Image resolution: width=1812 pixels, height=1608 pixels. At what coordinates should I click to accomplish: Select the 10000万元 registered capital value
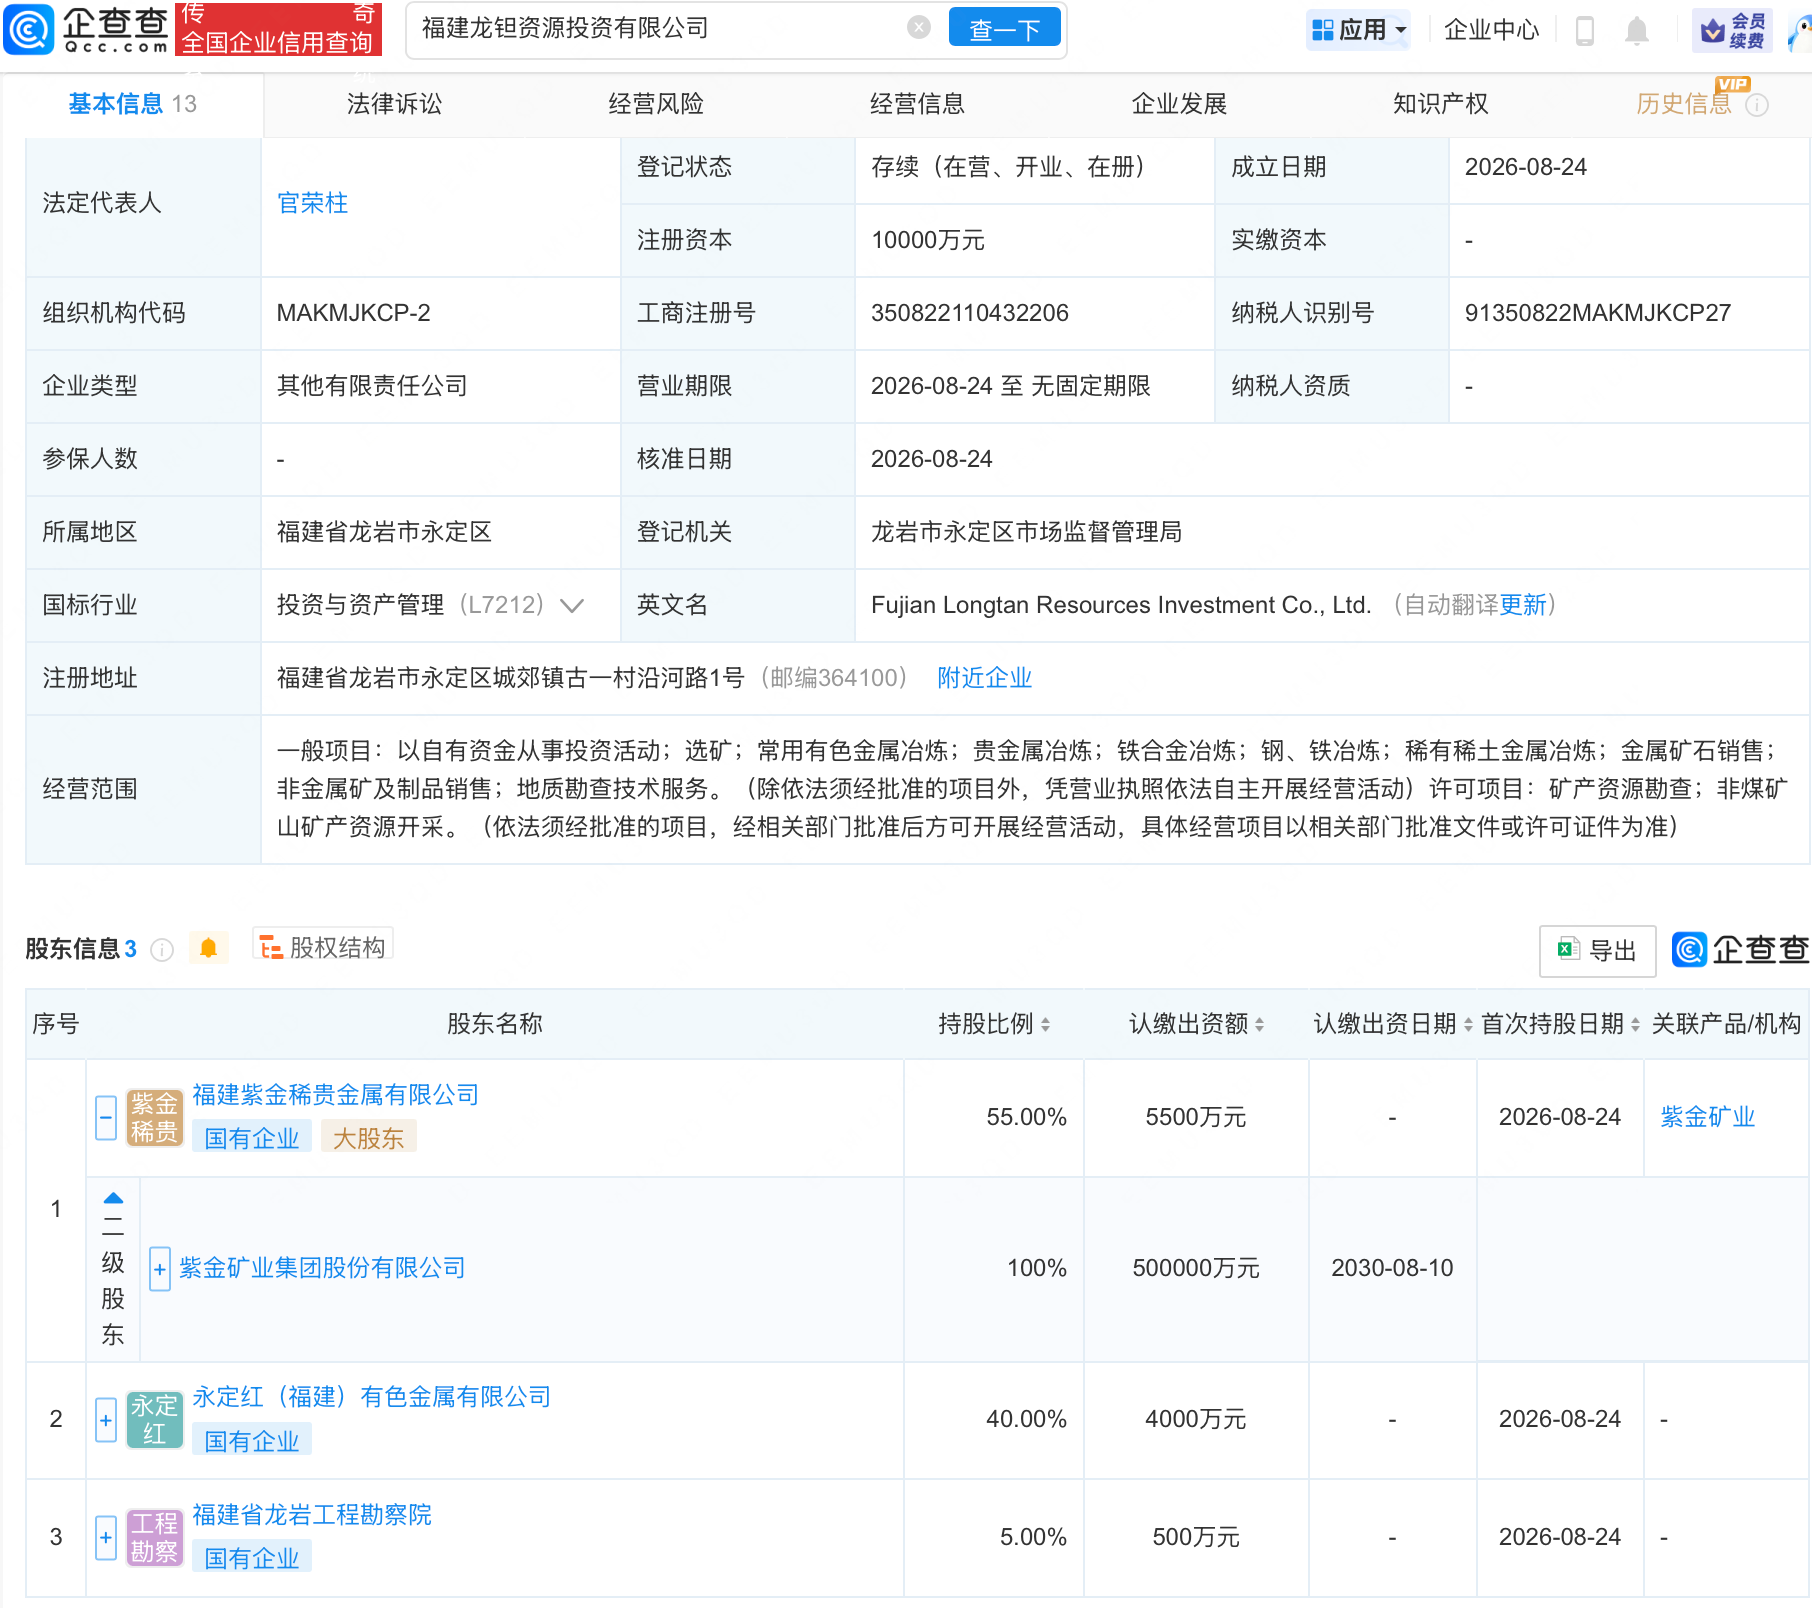928,240
